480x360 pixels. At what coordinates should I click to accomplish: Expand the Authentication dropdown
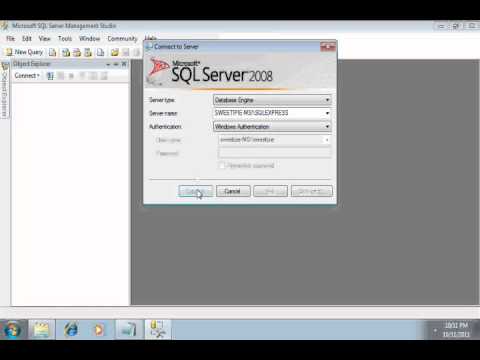[327, 127]
